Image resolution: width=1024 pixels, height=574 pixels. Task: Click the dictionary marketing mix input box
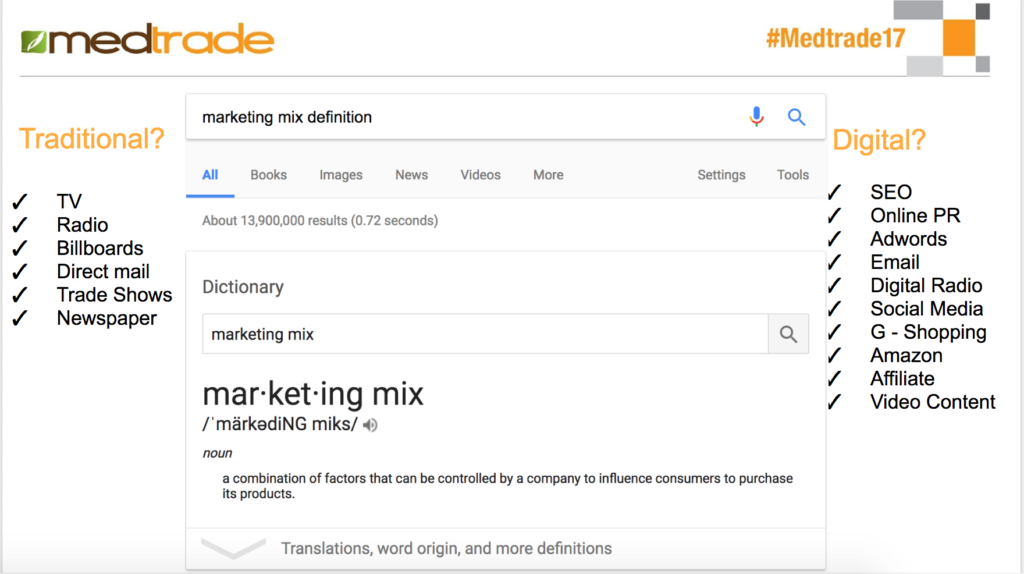[x=485, y=334]
